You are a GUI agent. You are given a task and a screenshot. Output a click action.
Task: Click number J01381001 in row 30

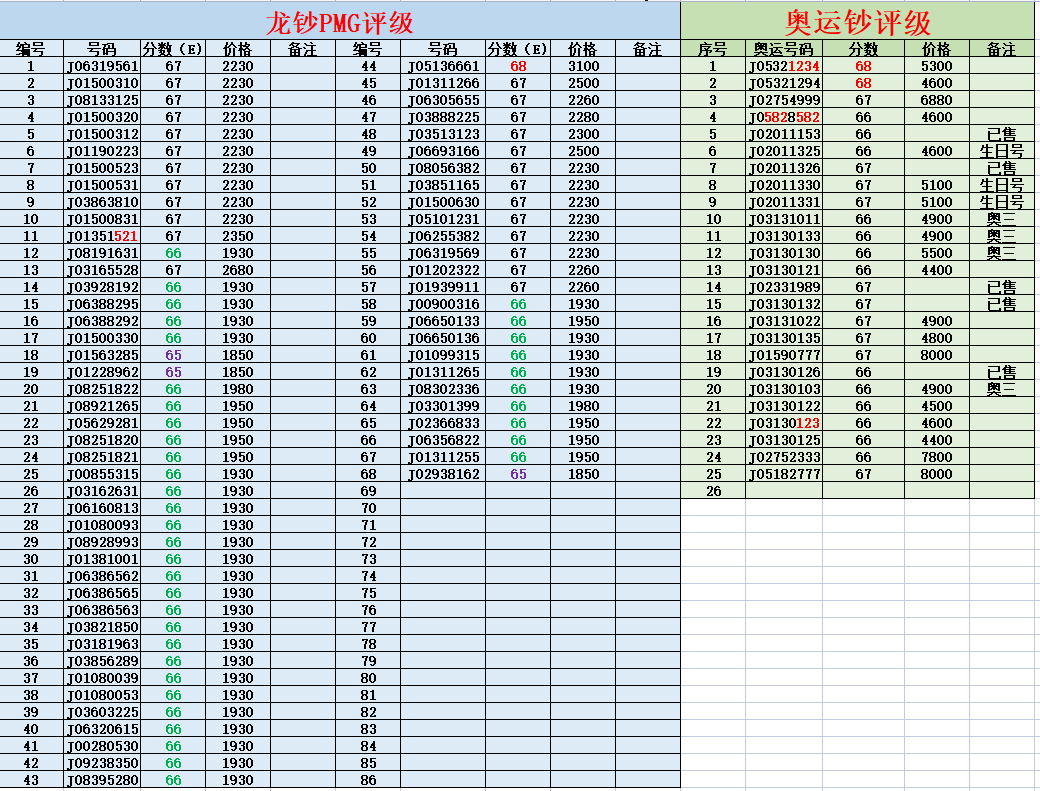[x=102, y=559]
